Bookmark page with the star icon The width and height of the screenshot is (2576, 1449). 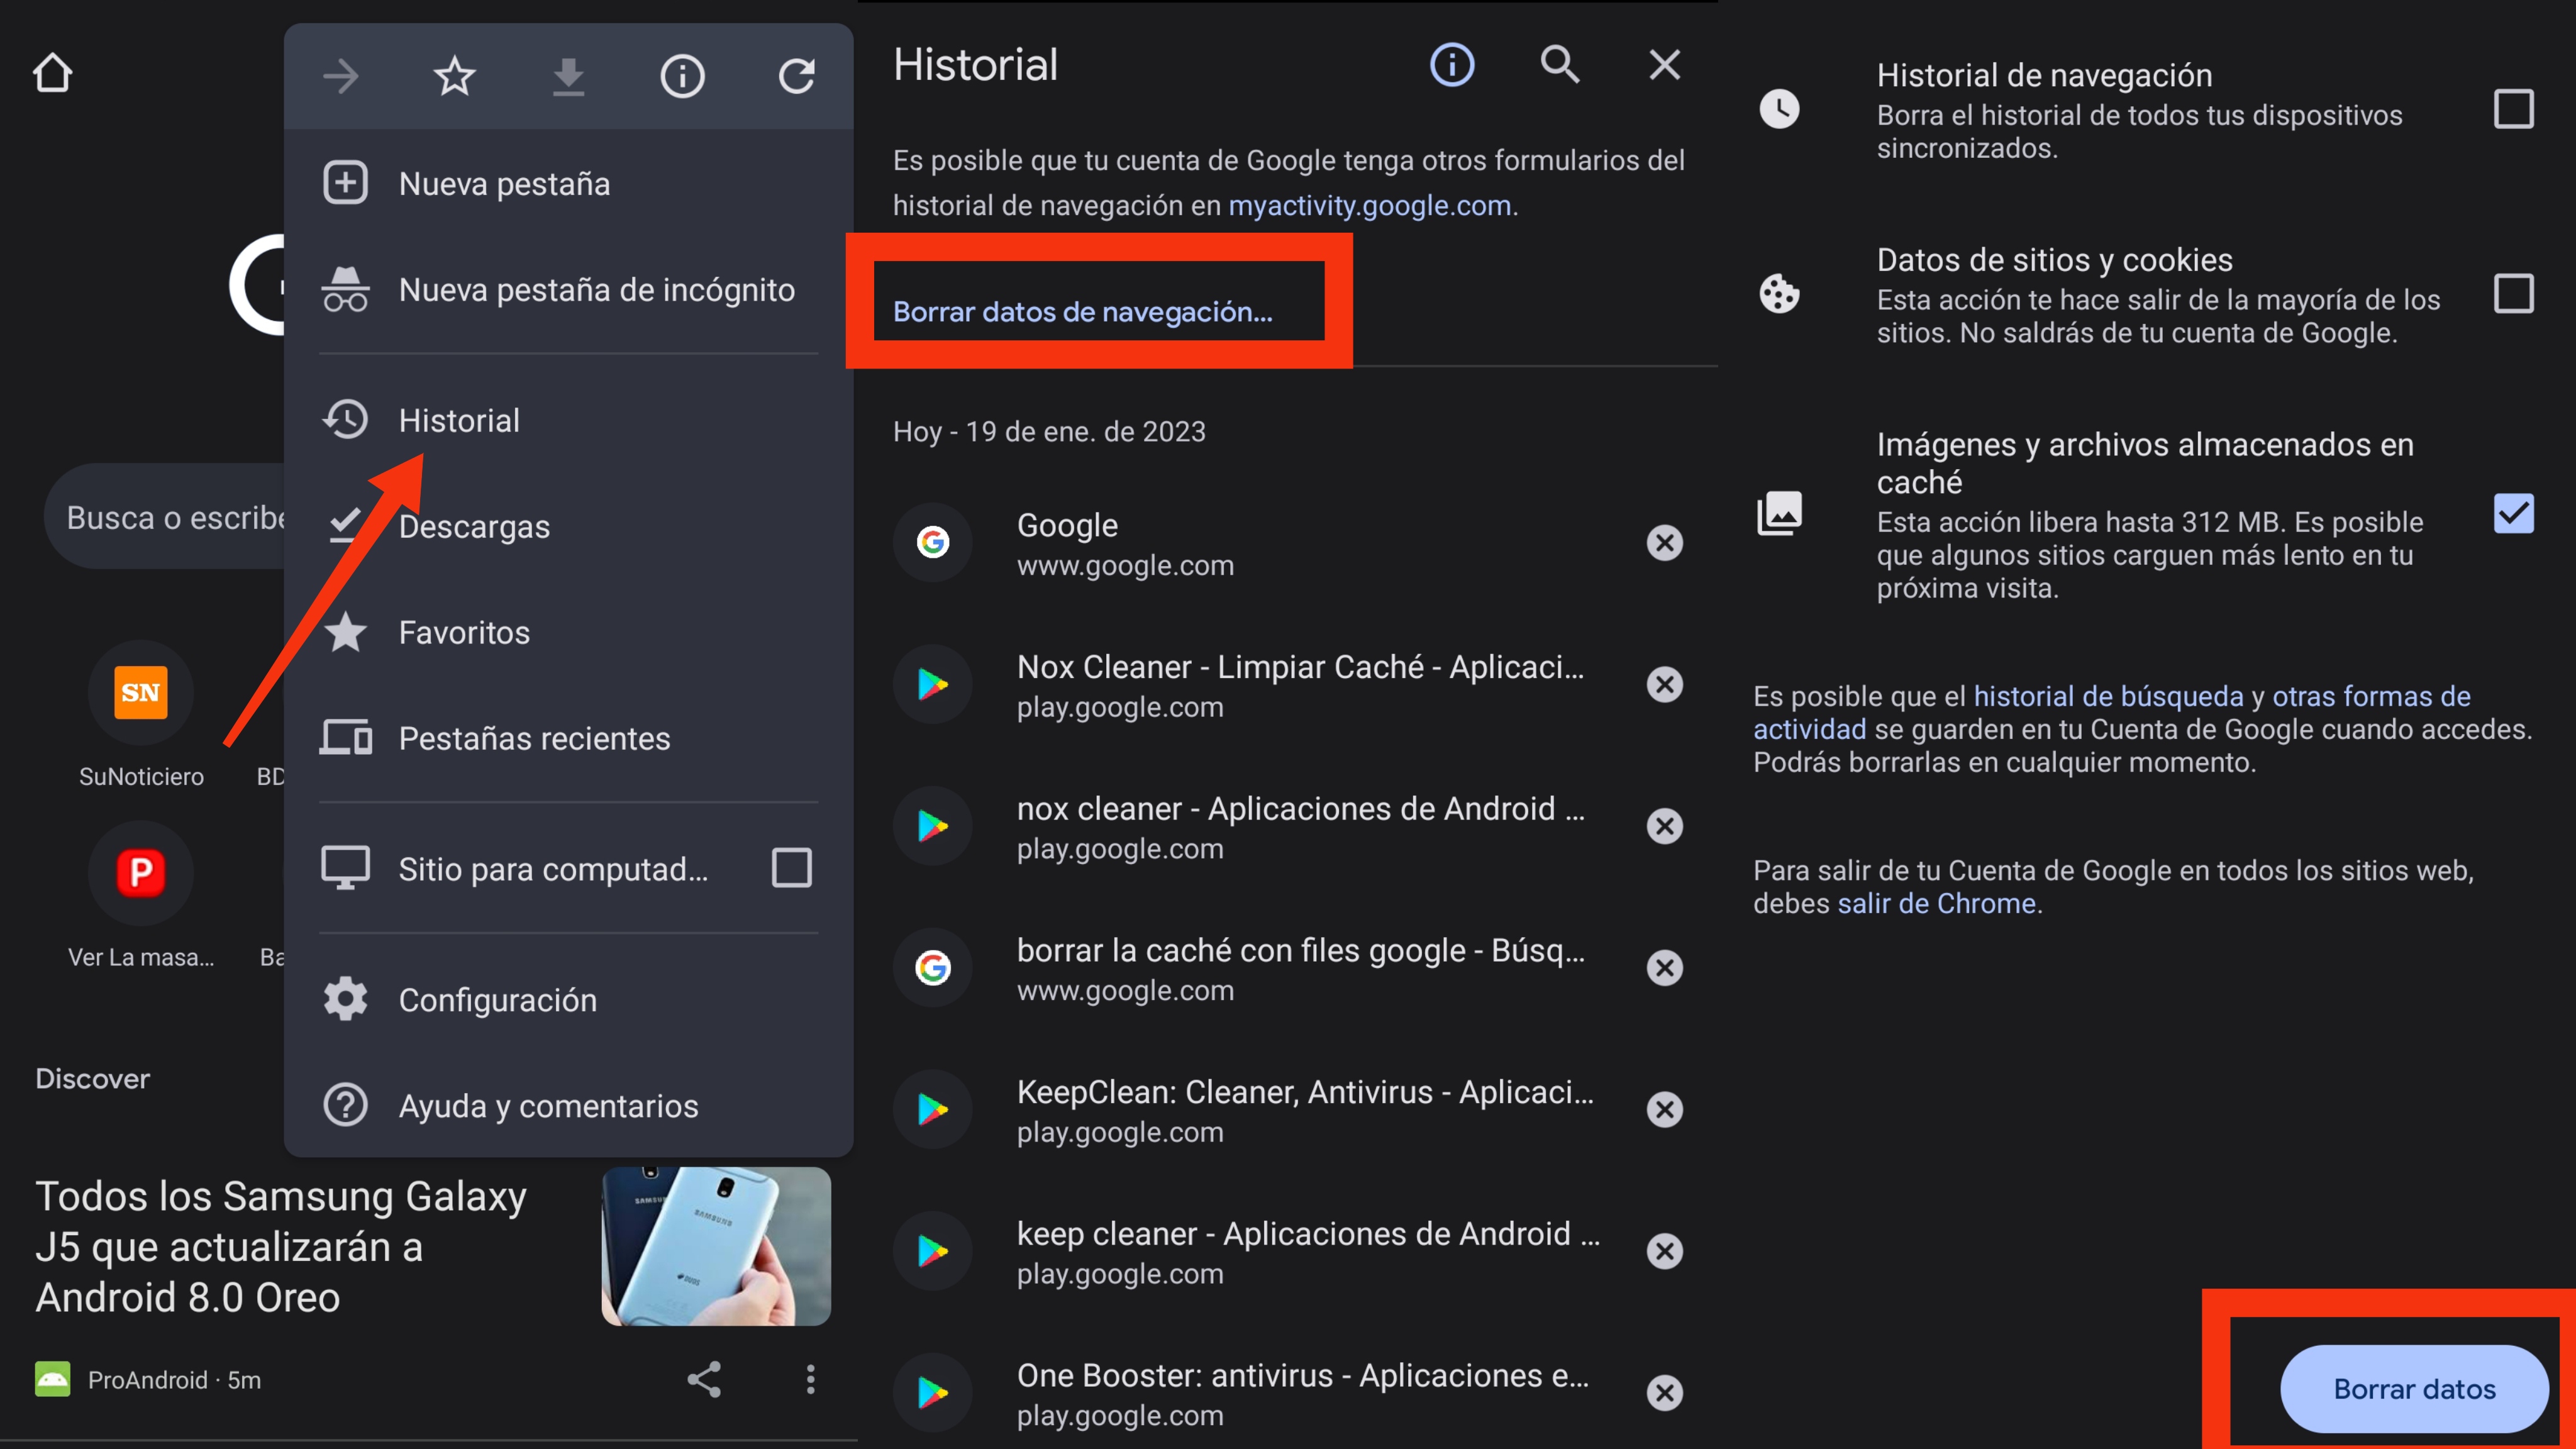tap(454, 76)
